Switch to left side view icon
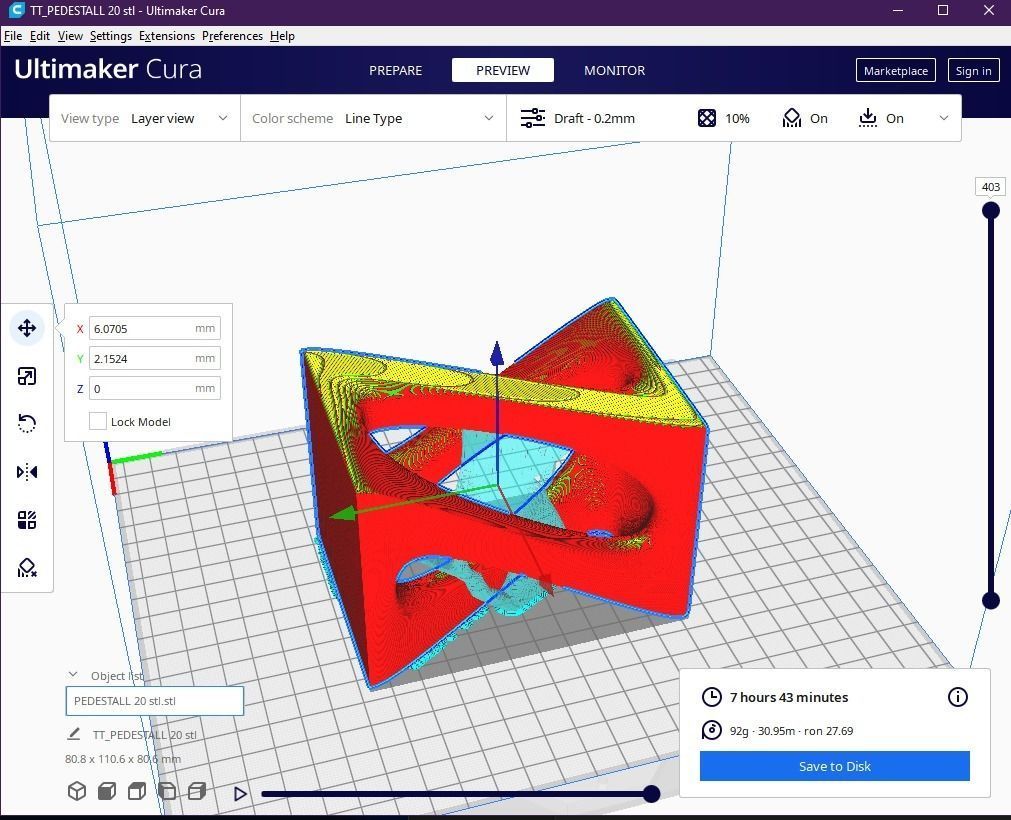The height and width of the screenshot is (820, 1011). (167, 791)
